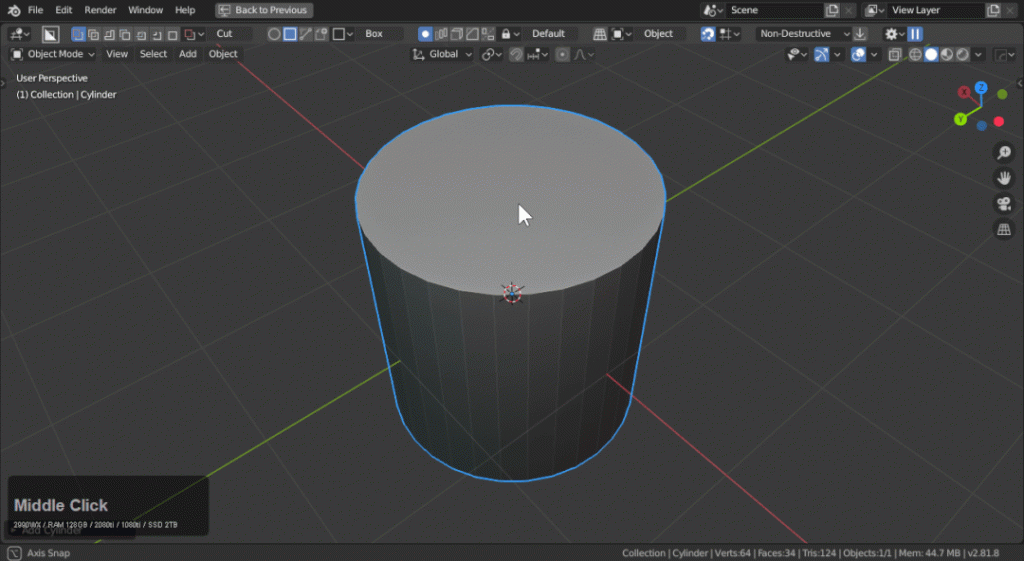Open the viewport Add menu
The width and height of the screenshot is (1024, 561).
coord(187,54)
